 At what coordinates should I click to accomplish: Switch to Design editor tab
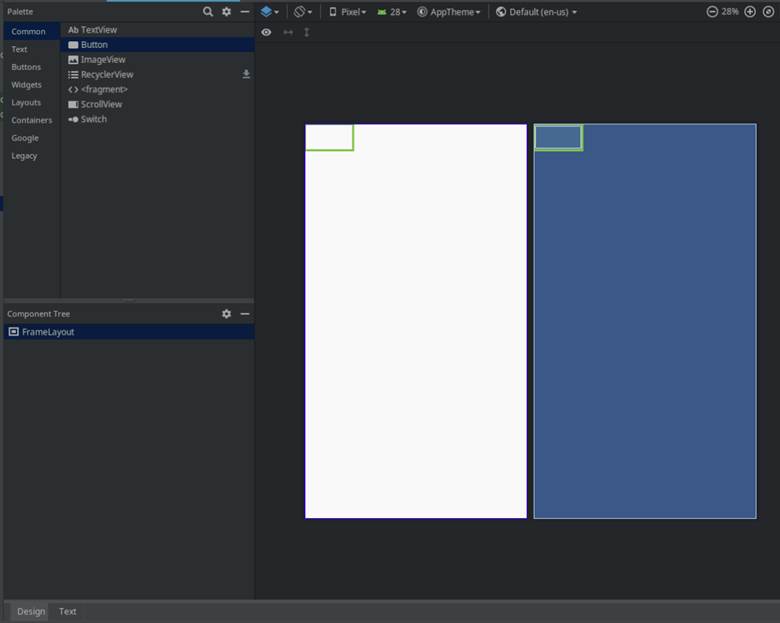pos(31,612)
